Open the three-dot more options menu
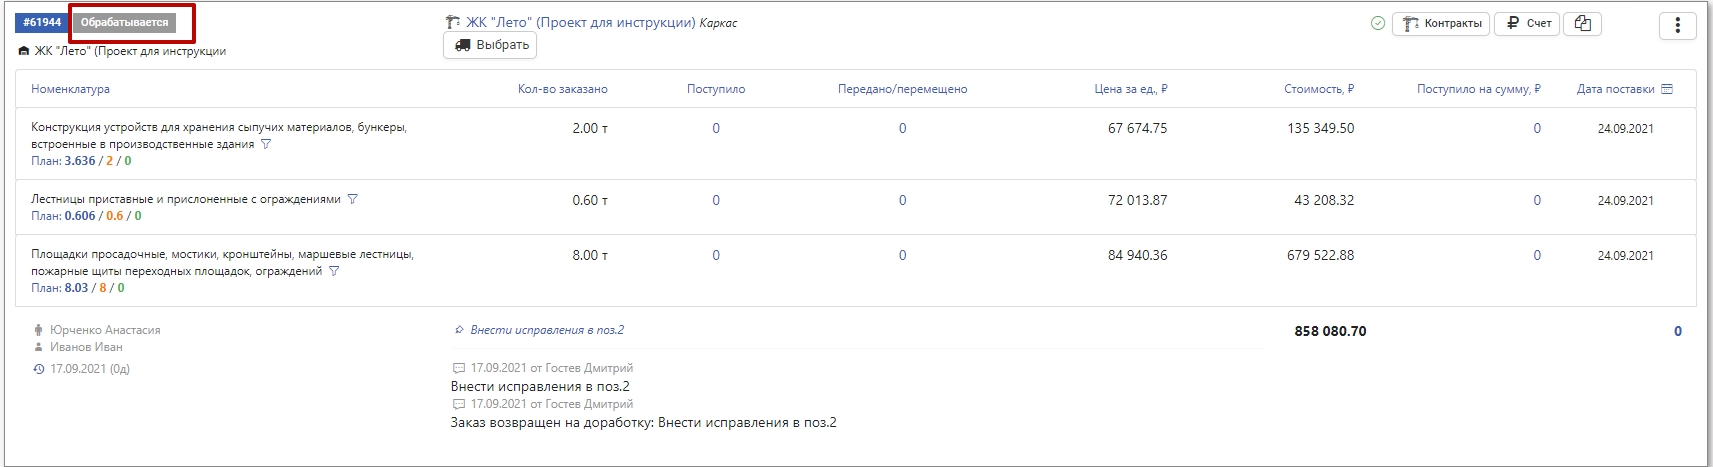Viewport: 1713px width, 467px height. point(1677,25)
